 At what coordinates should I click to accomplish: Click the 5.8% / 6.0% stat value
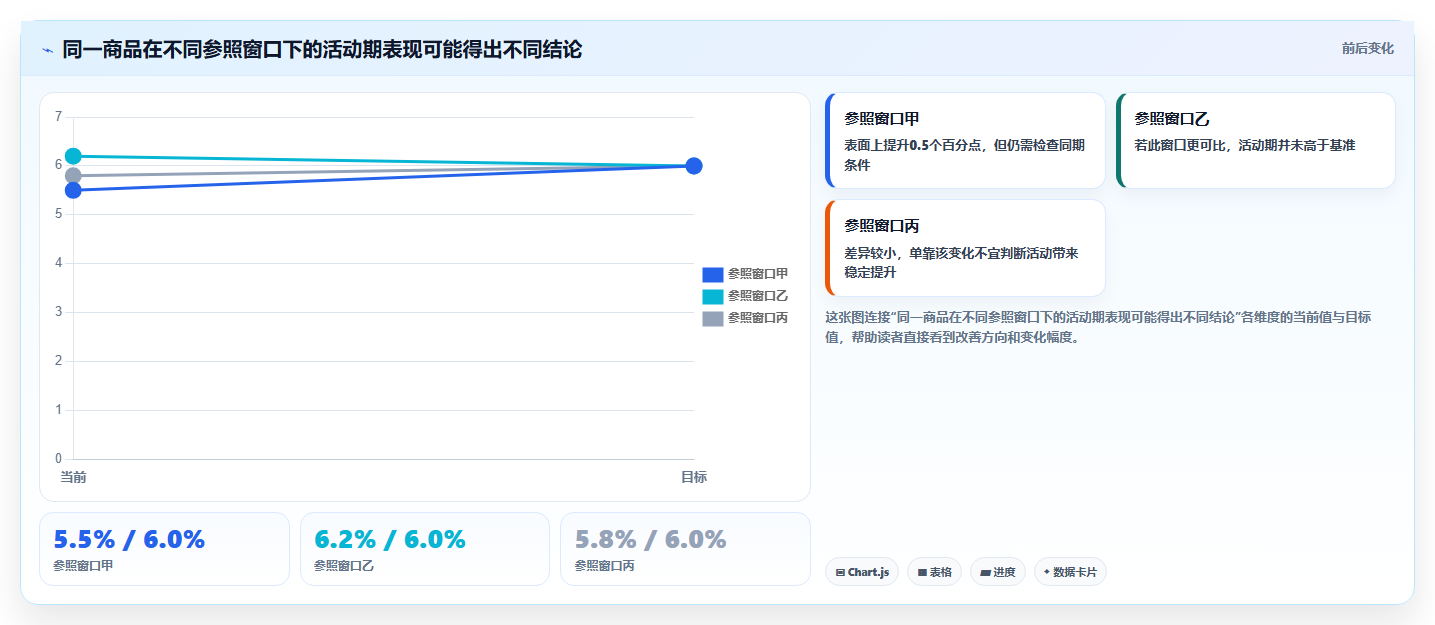click(650, 540)
